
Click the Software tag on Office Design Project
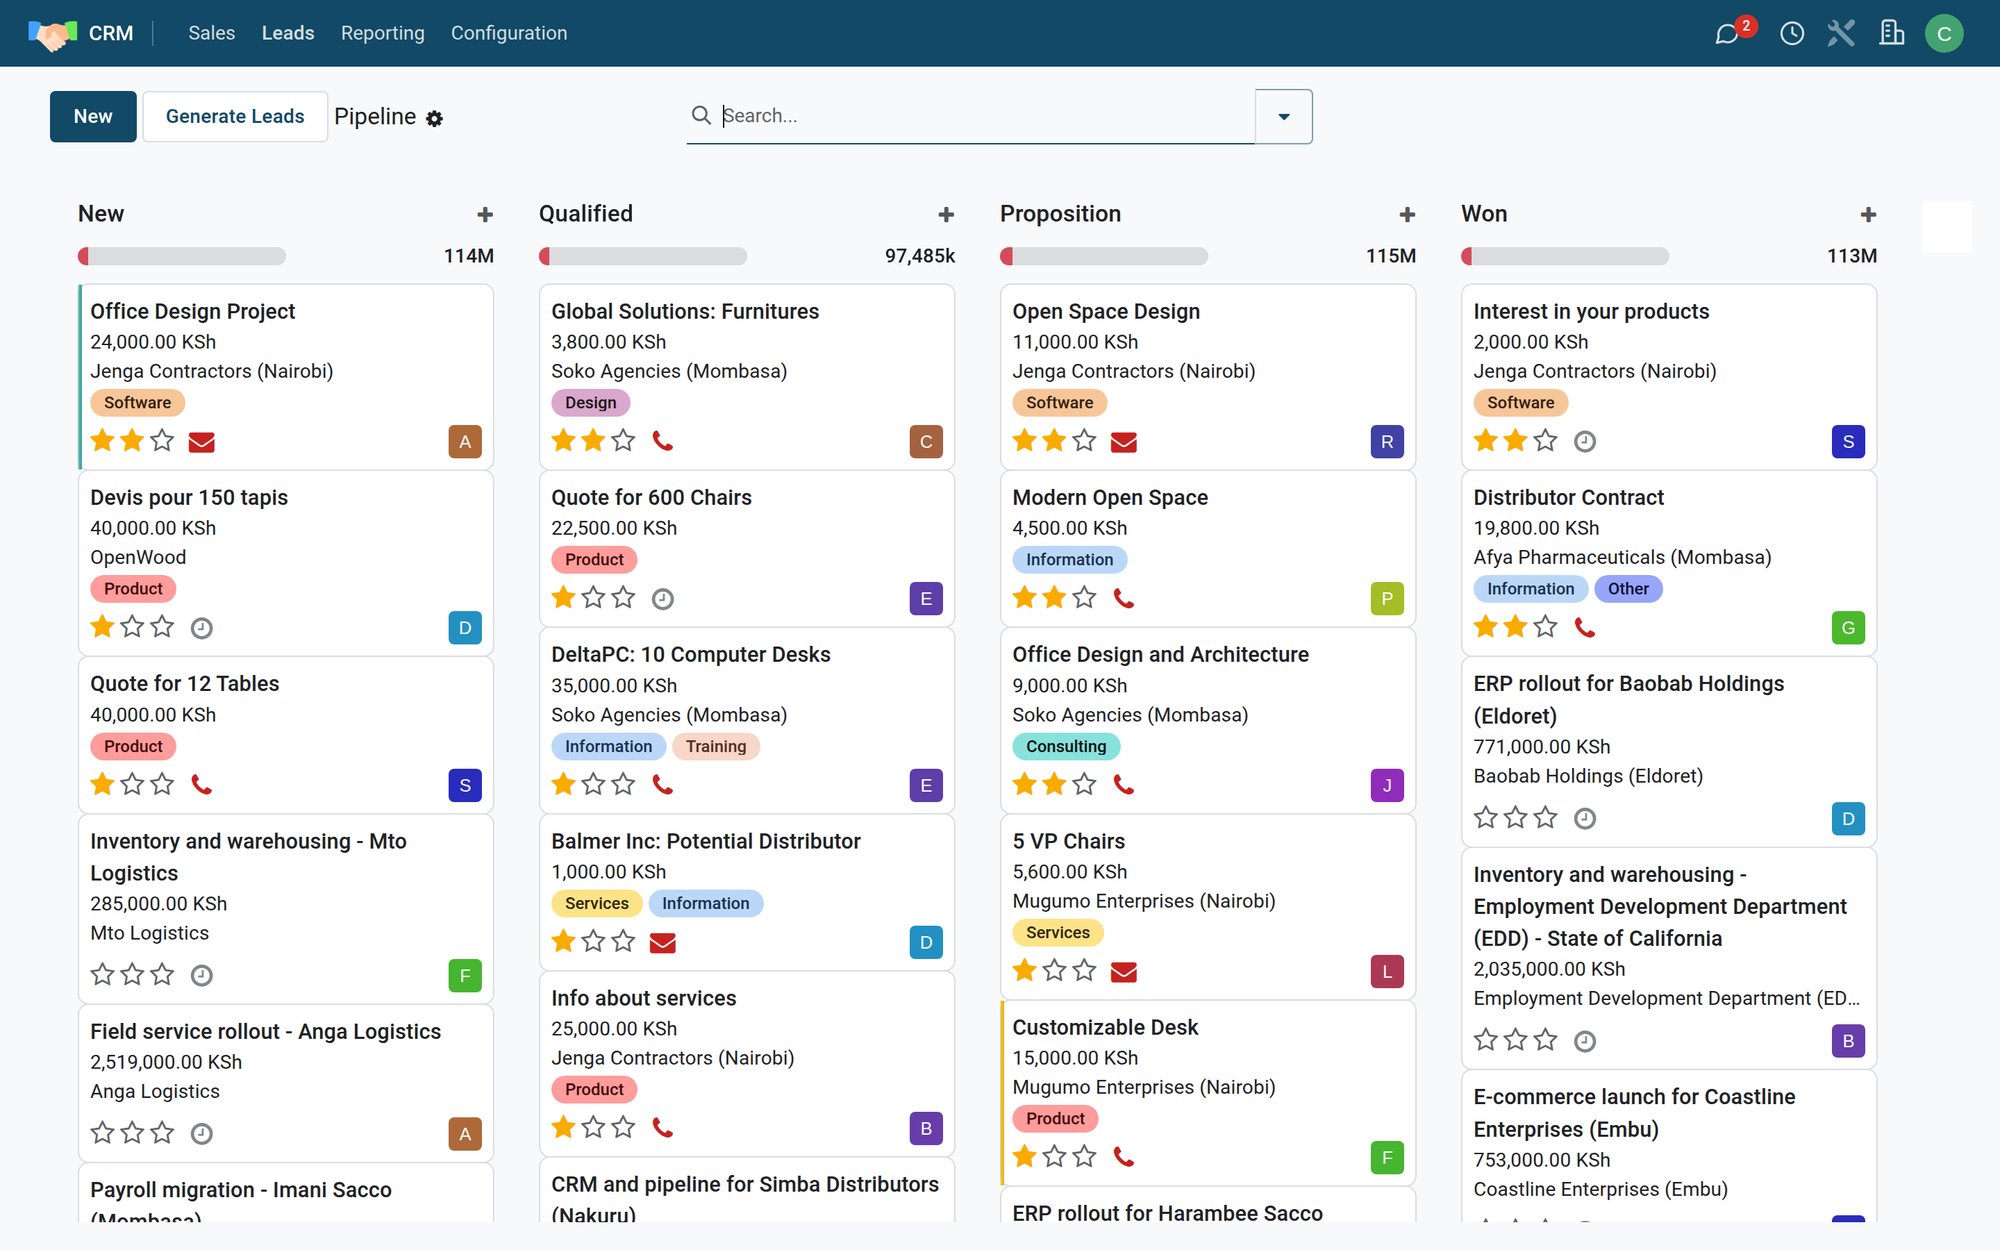[x=138, y=403]
